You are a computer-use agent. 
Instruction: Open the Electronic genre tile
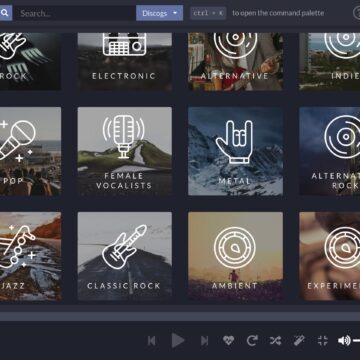point(125,61)
